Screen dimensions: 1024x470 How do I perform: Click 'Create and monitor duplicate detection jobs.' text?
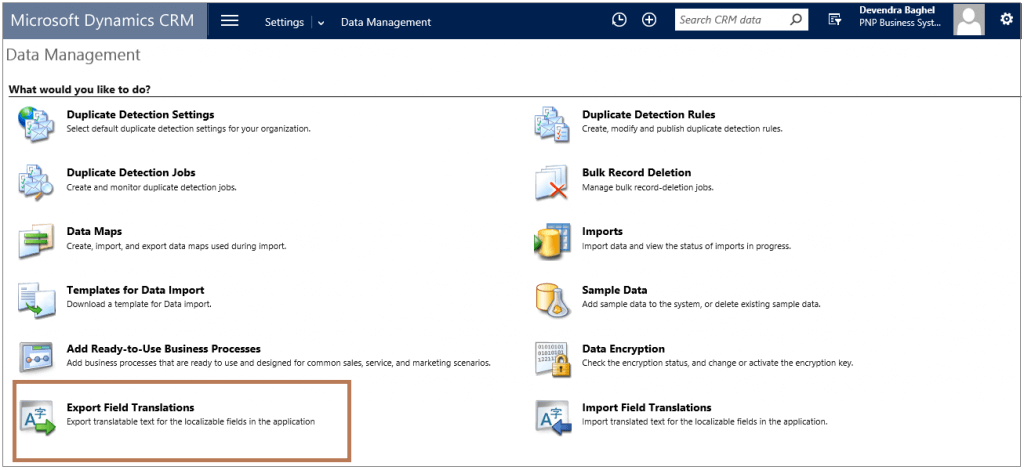(152, 188)
